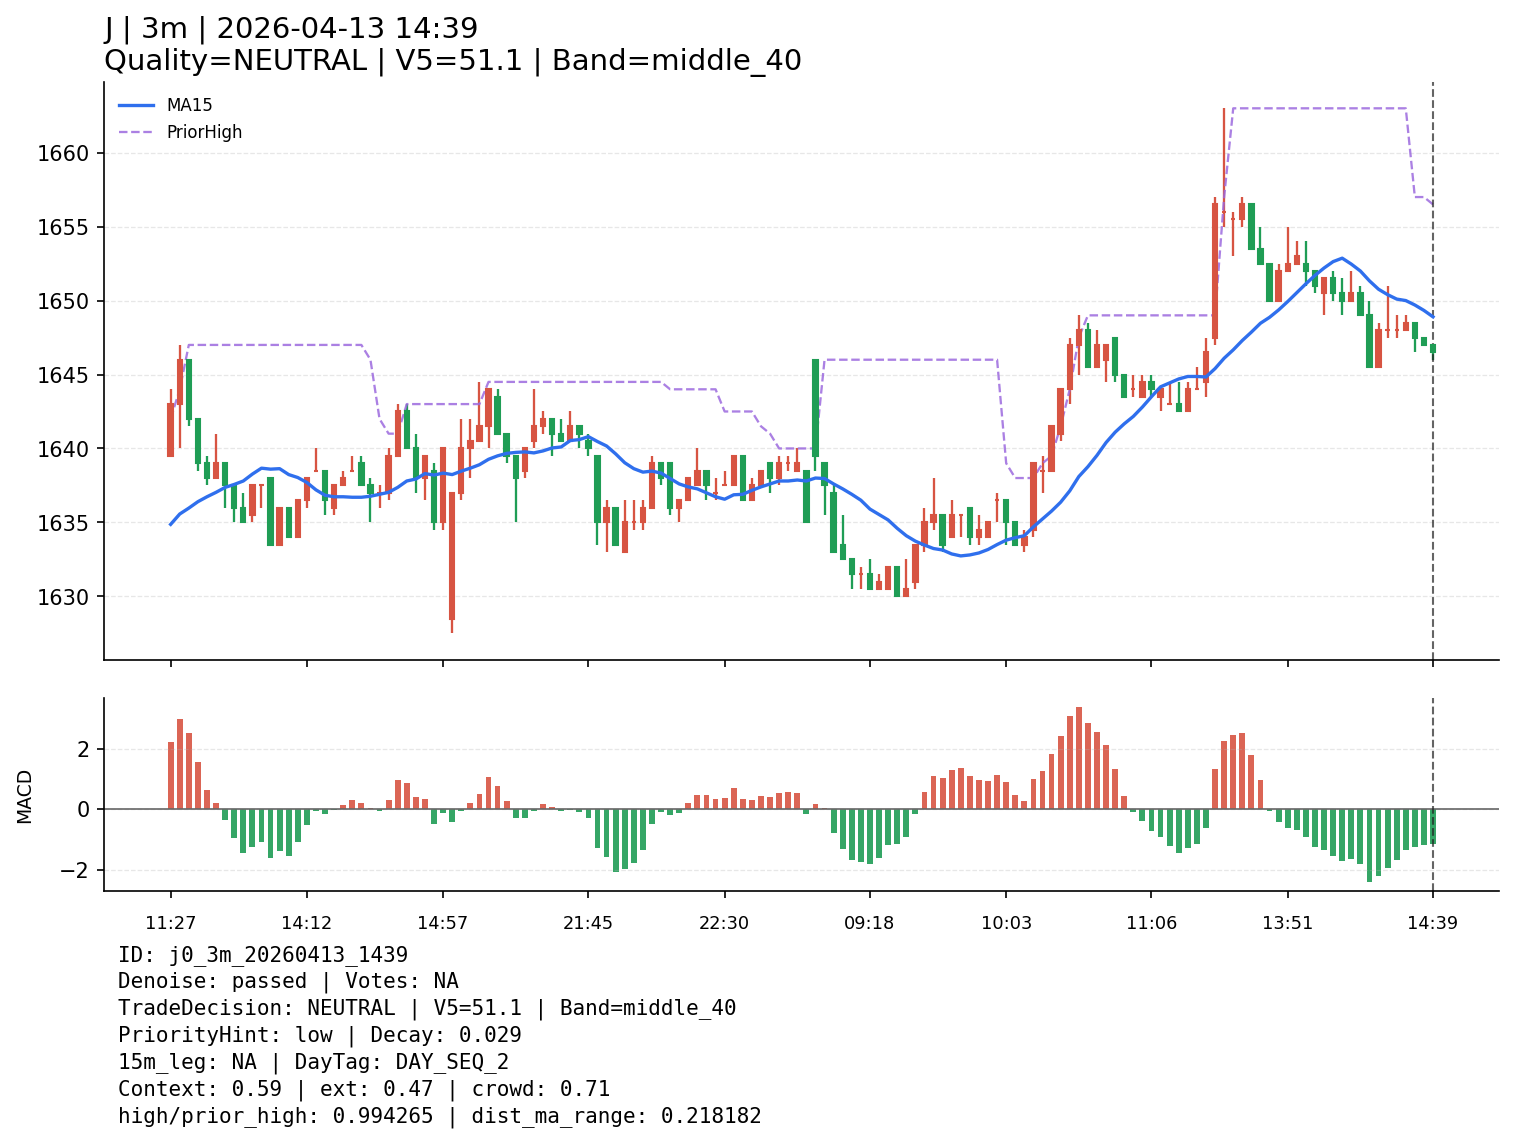The width and height of the screenshot is (1514, 1143).
Task: Click the 1660 price axis label
Action: (x=63, y=154)
